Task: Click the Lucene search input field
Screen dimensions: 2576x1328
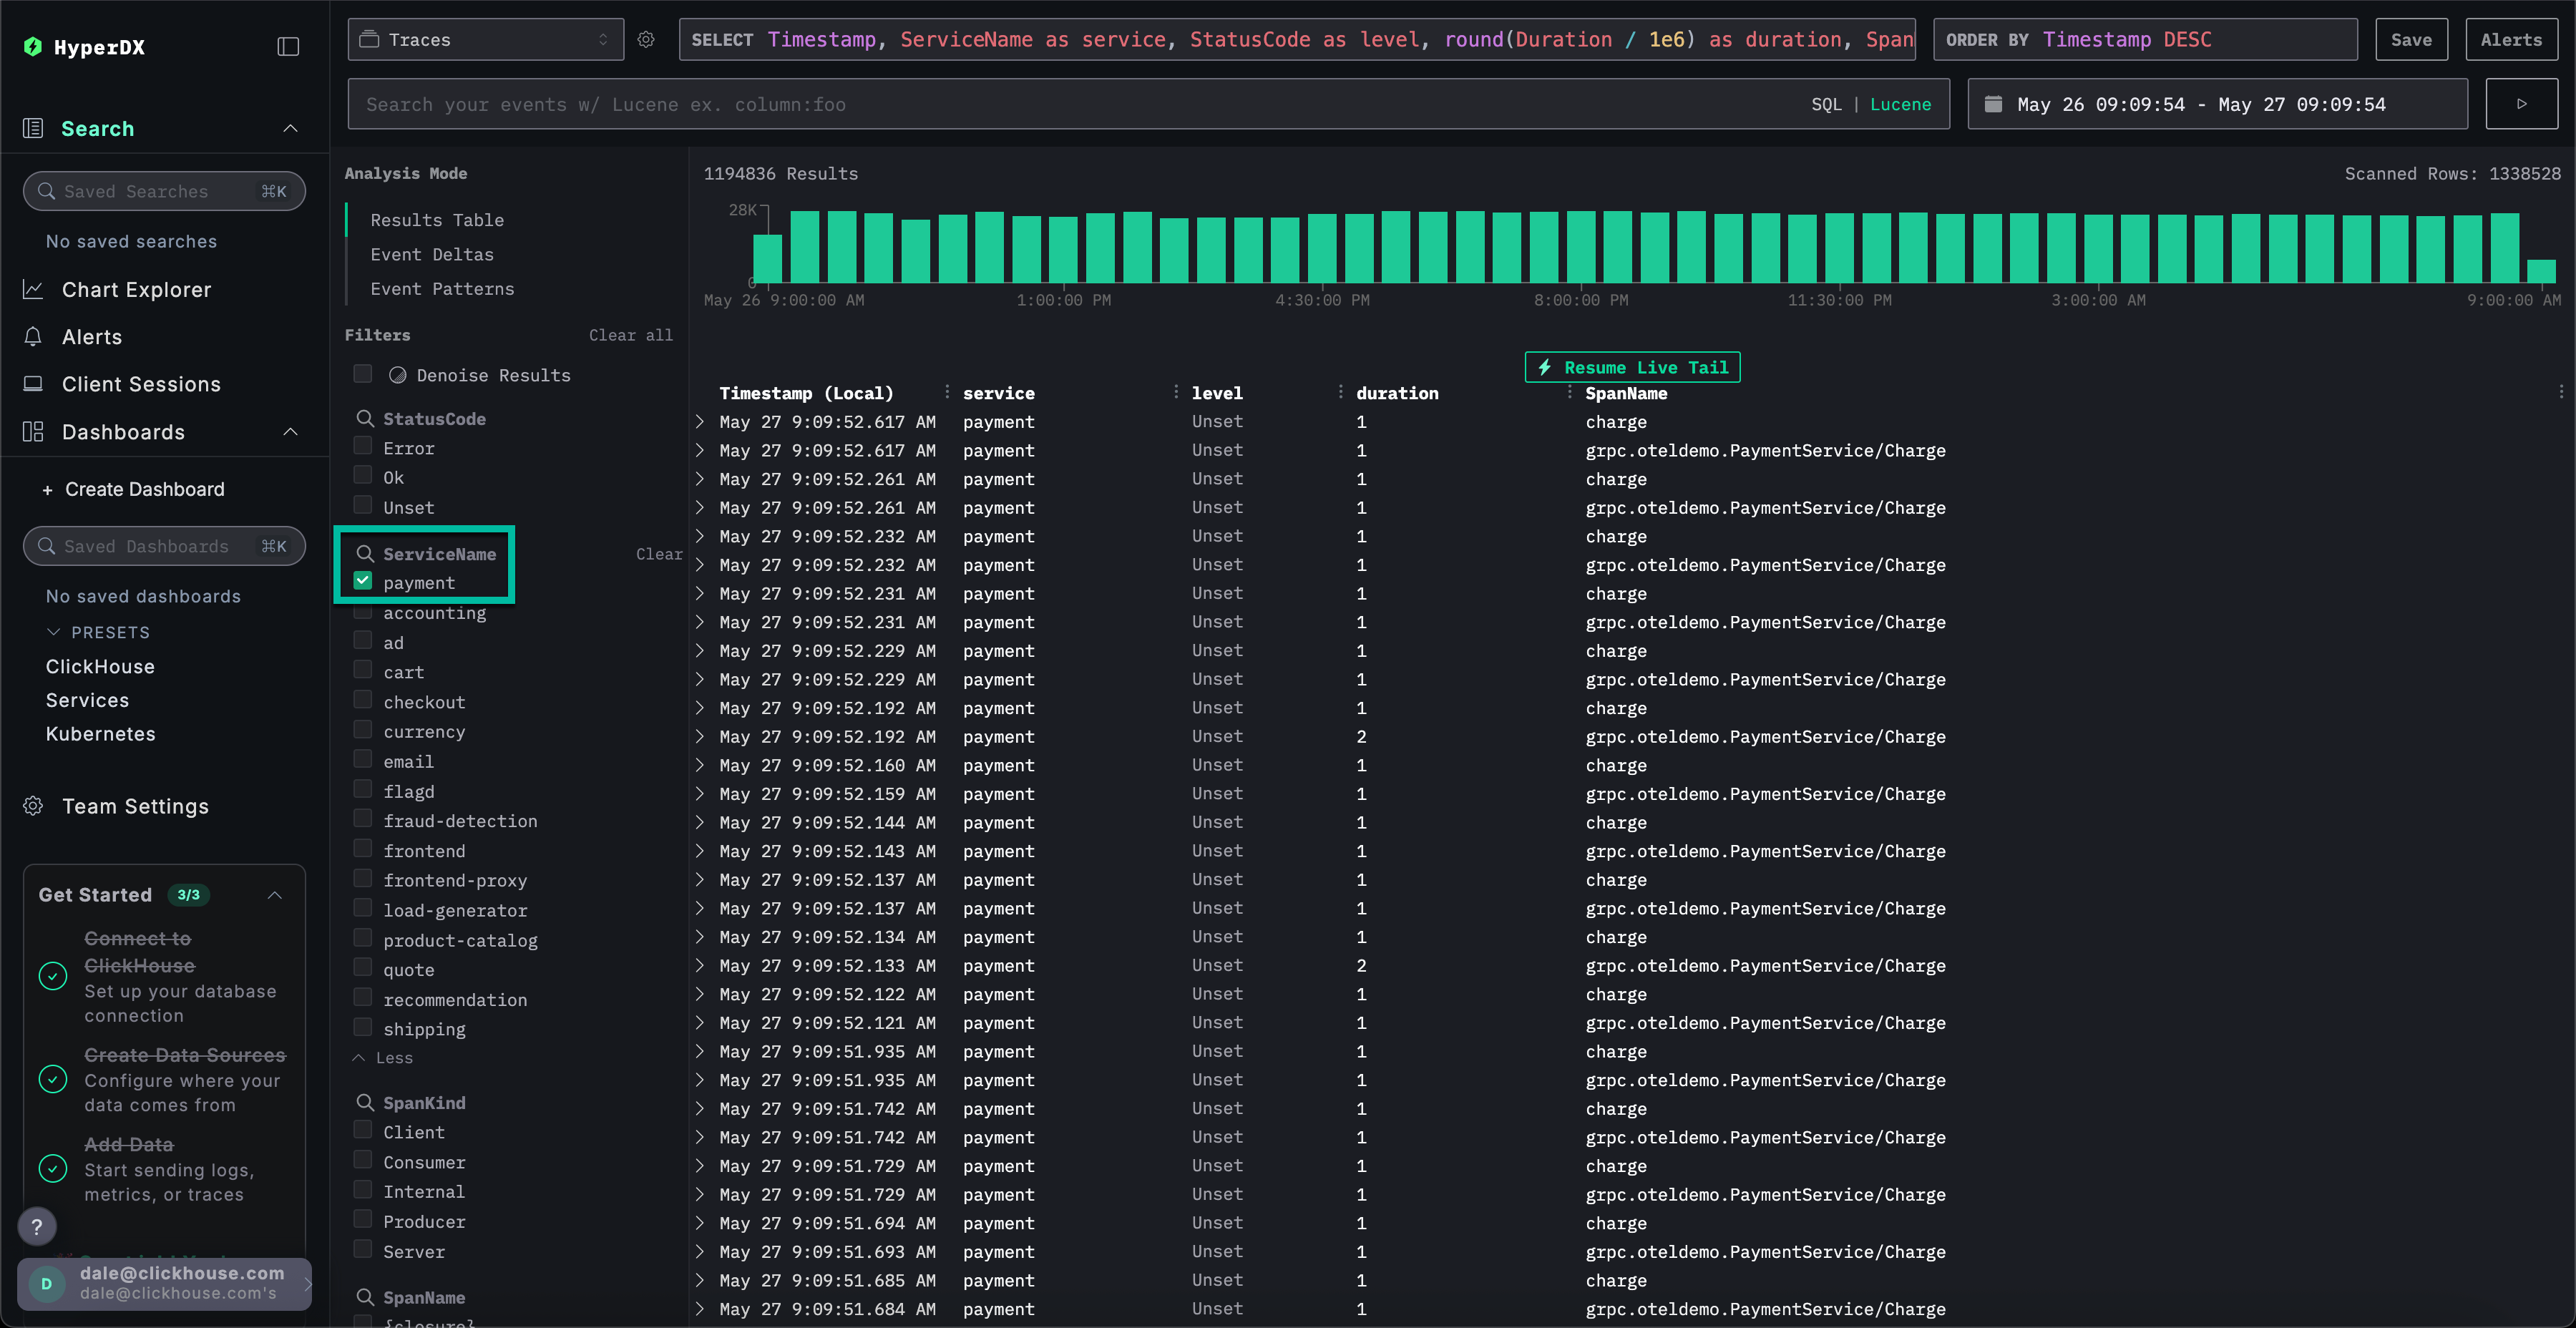Action: pos(1000,104)
